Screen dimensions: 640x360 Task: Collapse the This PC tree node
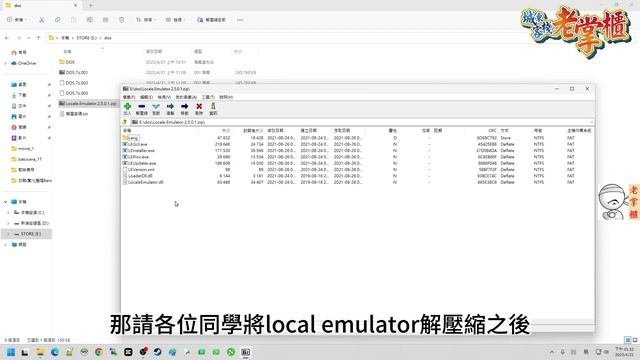tap(6, 202)
